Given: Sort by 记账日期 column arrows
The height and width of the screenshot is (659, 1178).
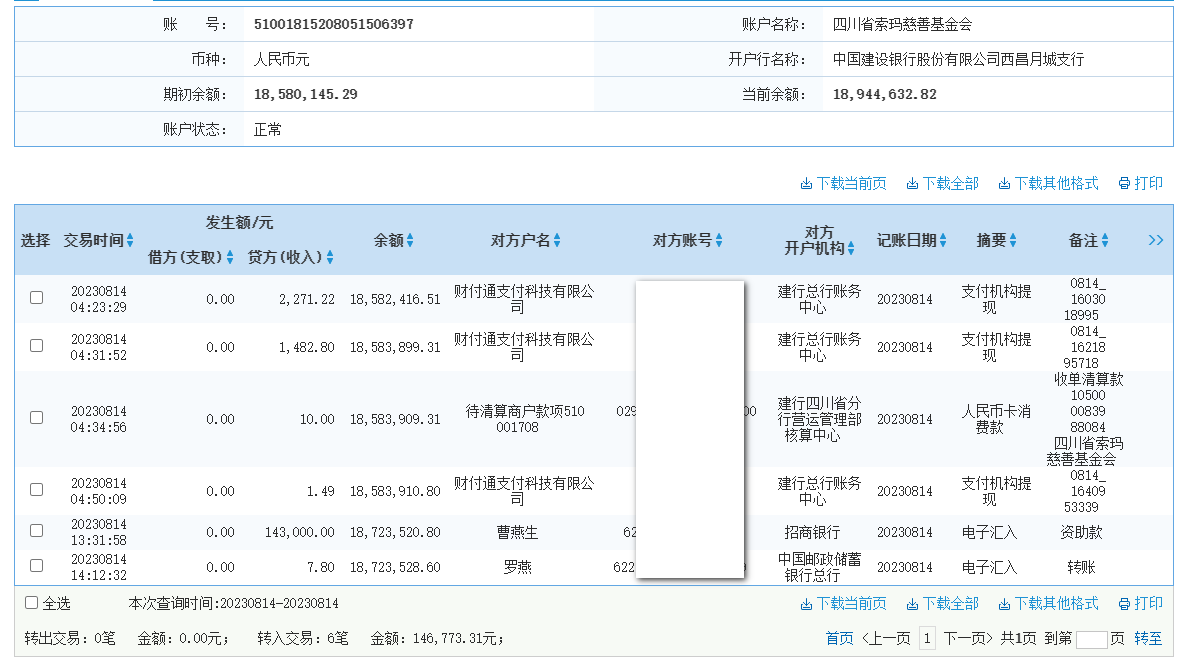Looking at the screenshot, I should 943,240.
